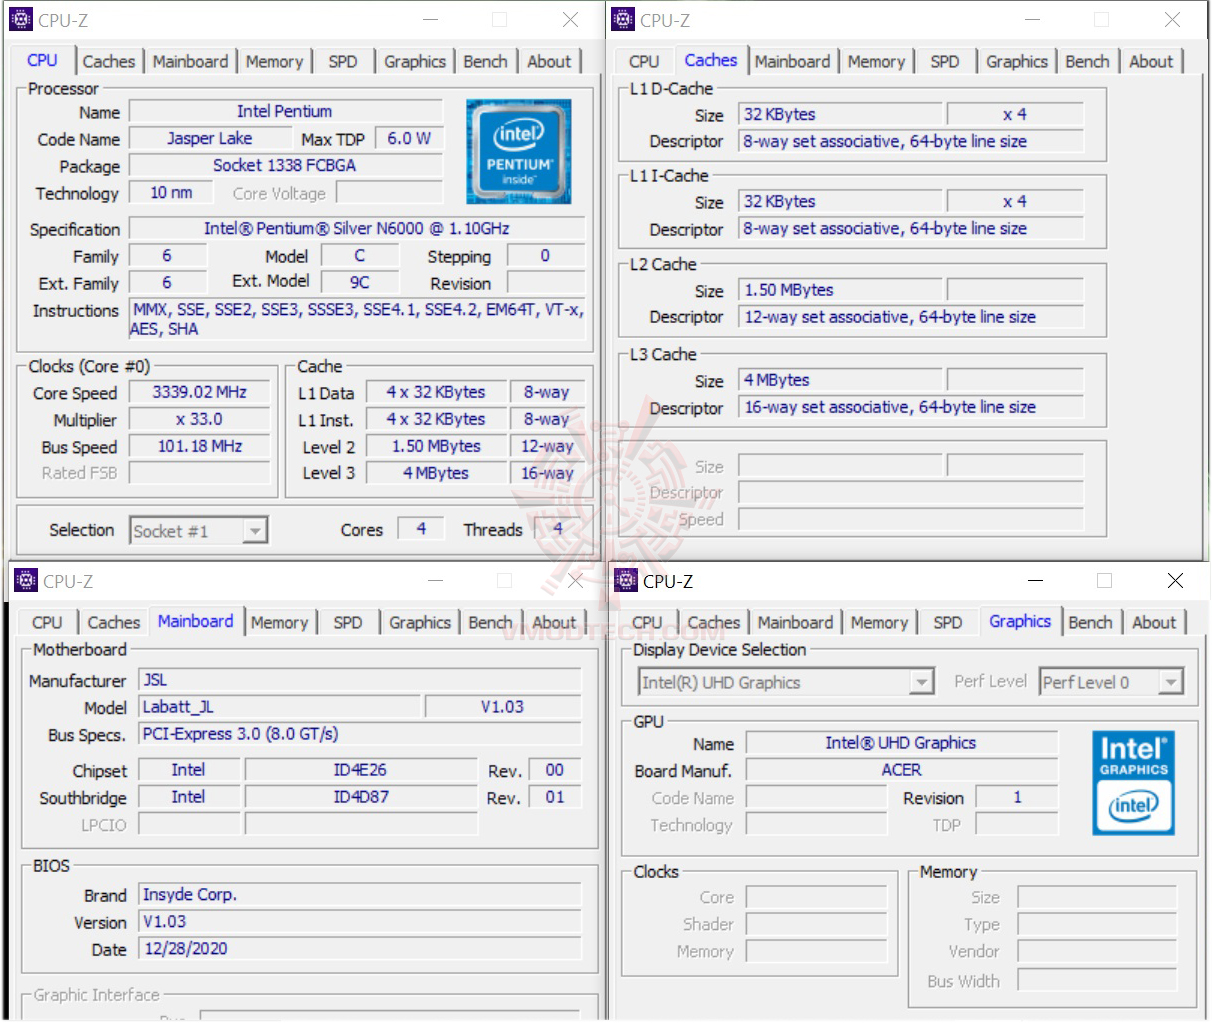Image resolution: width=1212 pixels, height=1023 pixels.
Task: Click the Max TDP value 6.0 W
Action: [x=409, y=138]
